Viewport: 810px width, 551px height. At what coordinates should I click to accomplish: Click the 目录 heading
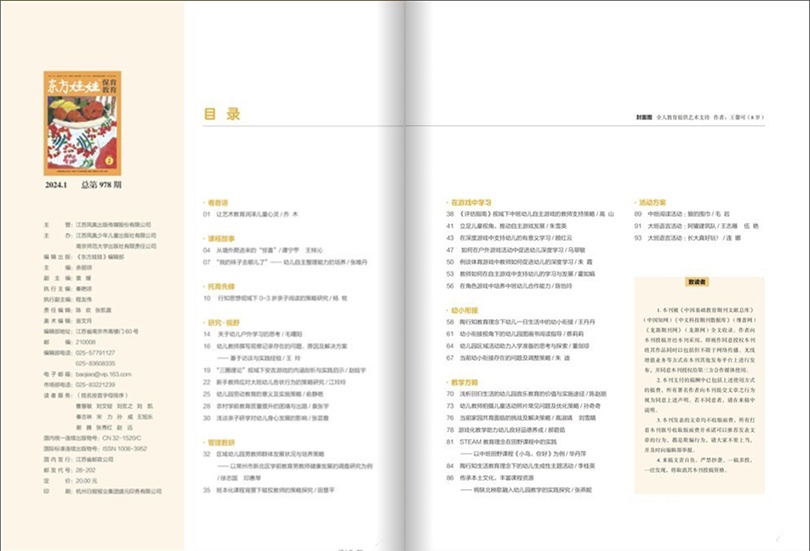click(x=222, y=114)
